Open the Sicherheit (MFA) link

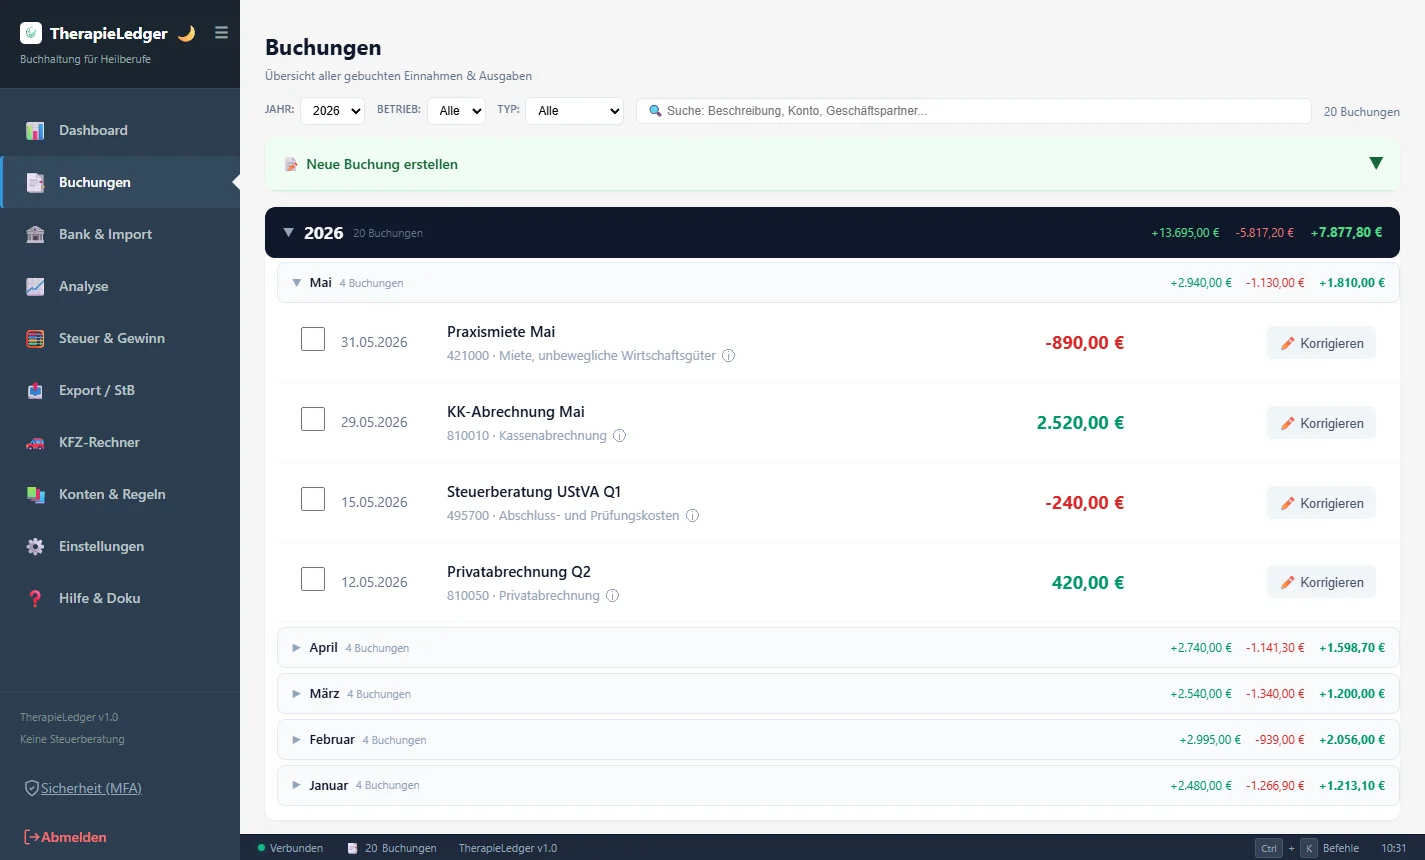pos(83,788)
